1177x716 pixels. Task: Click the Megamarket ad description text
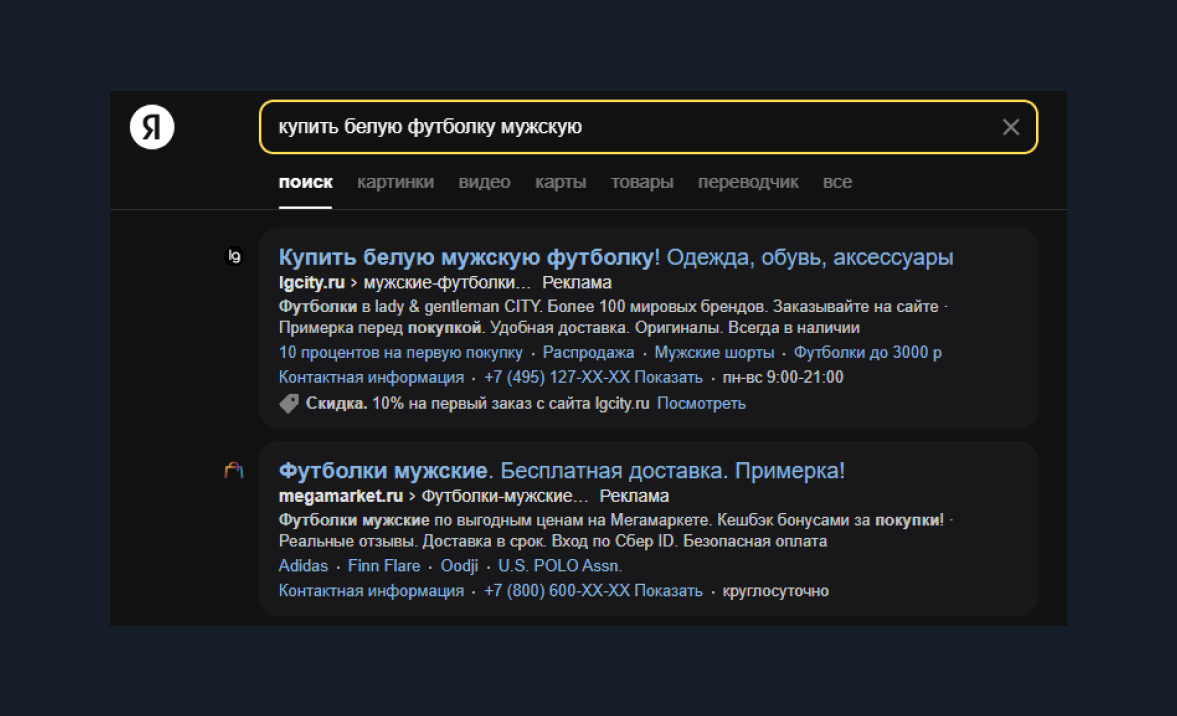coord(614,531)
